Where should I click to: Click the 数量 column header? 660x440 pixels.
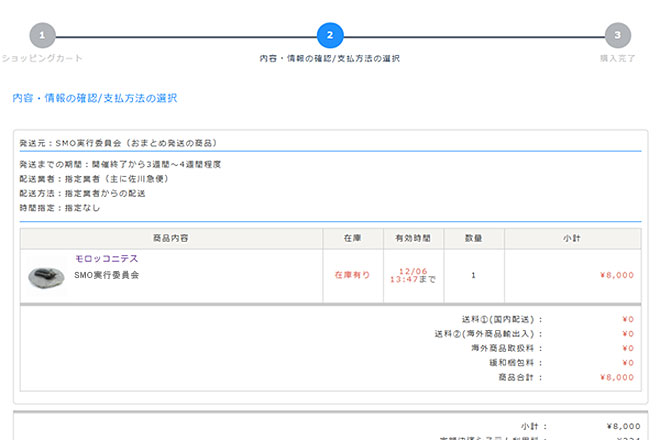[x=474, y=238]
